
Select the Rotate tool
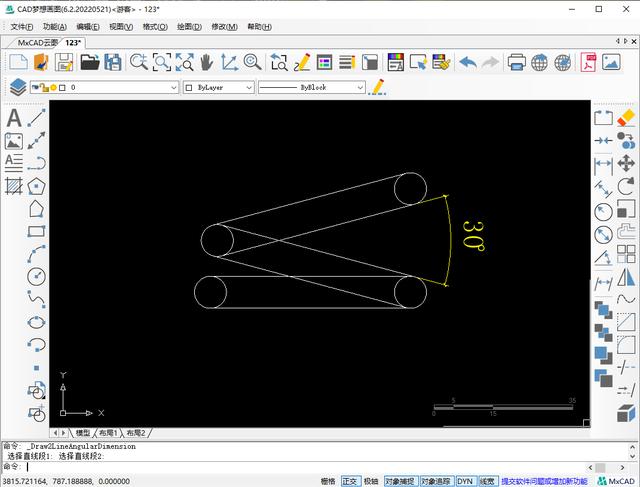[626, 187]
